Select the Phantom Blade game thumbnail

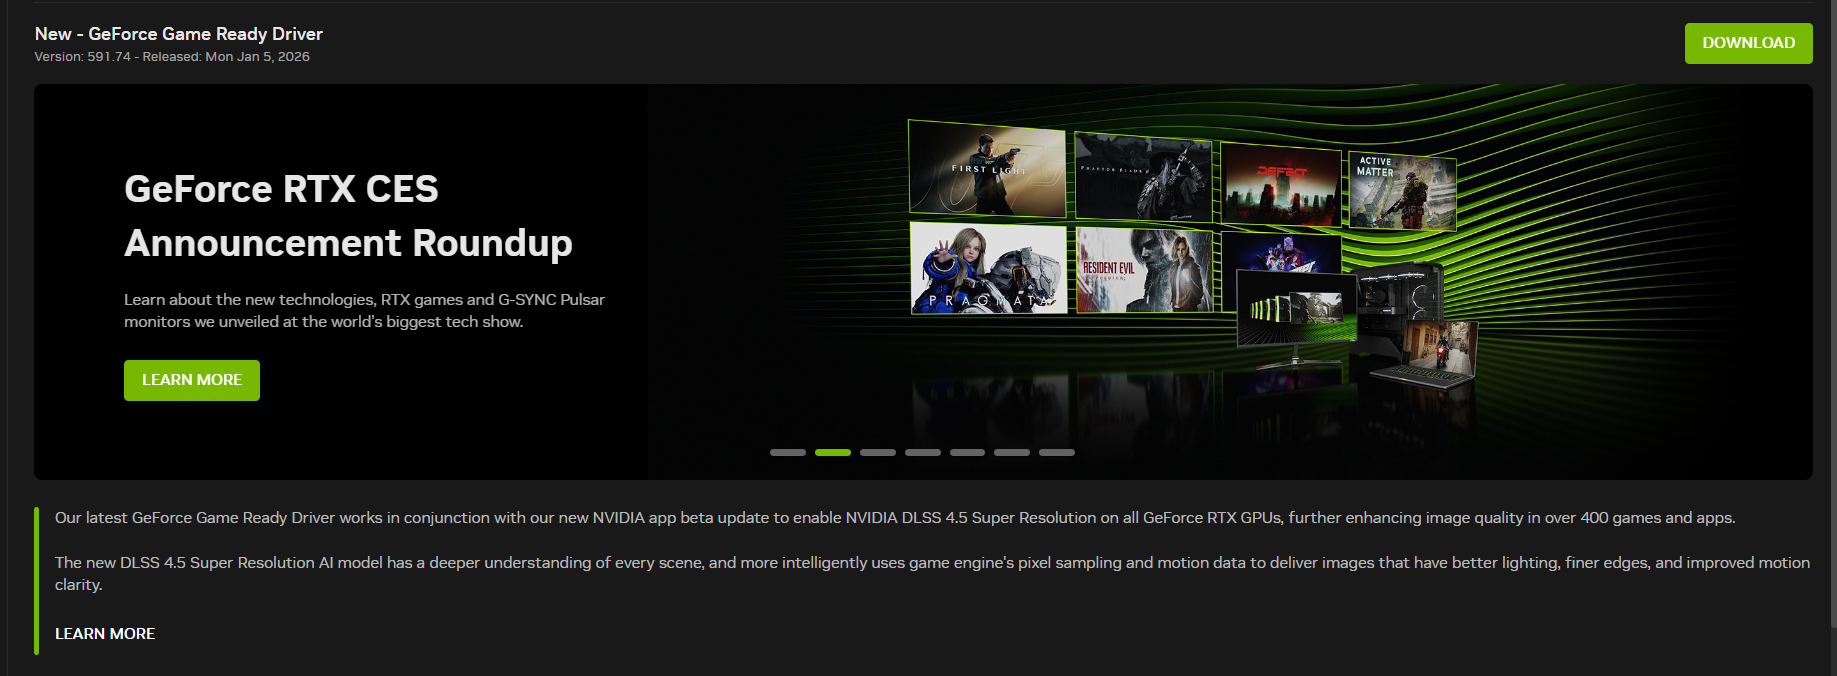[x=1143, y=177]
